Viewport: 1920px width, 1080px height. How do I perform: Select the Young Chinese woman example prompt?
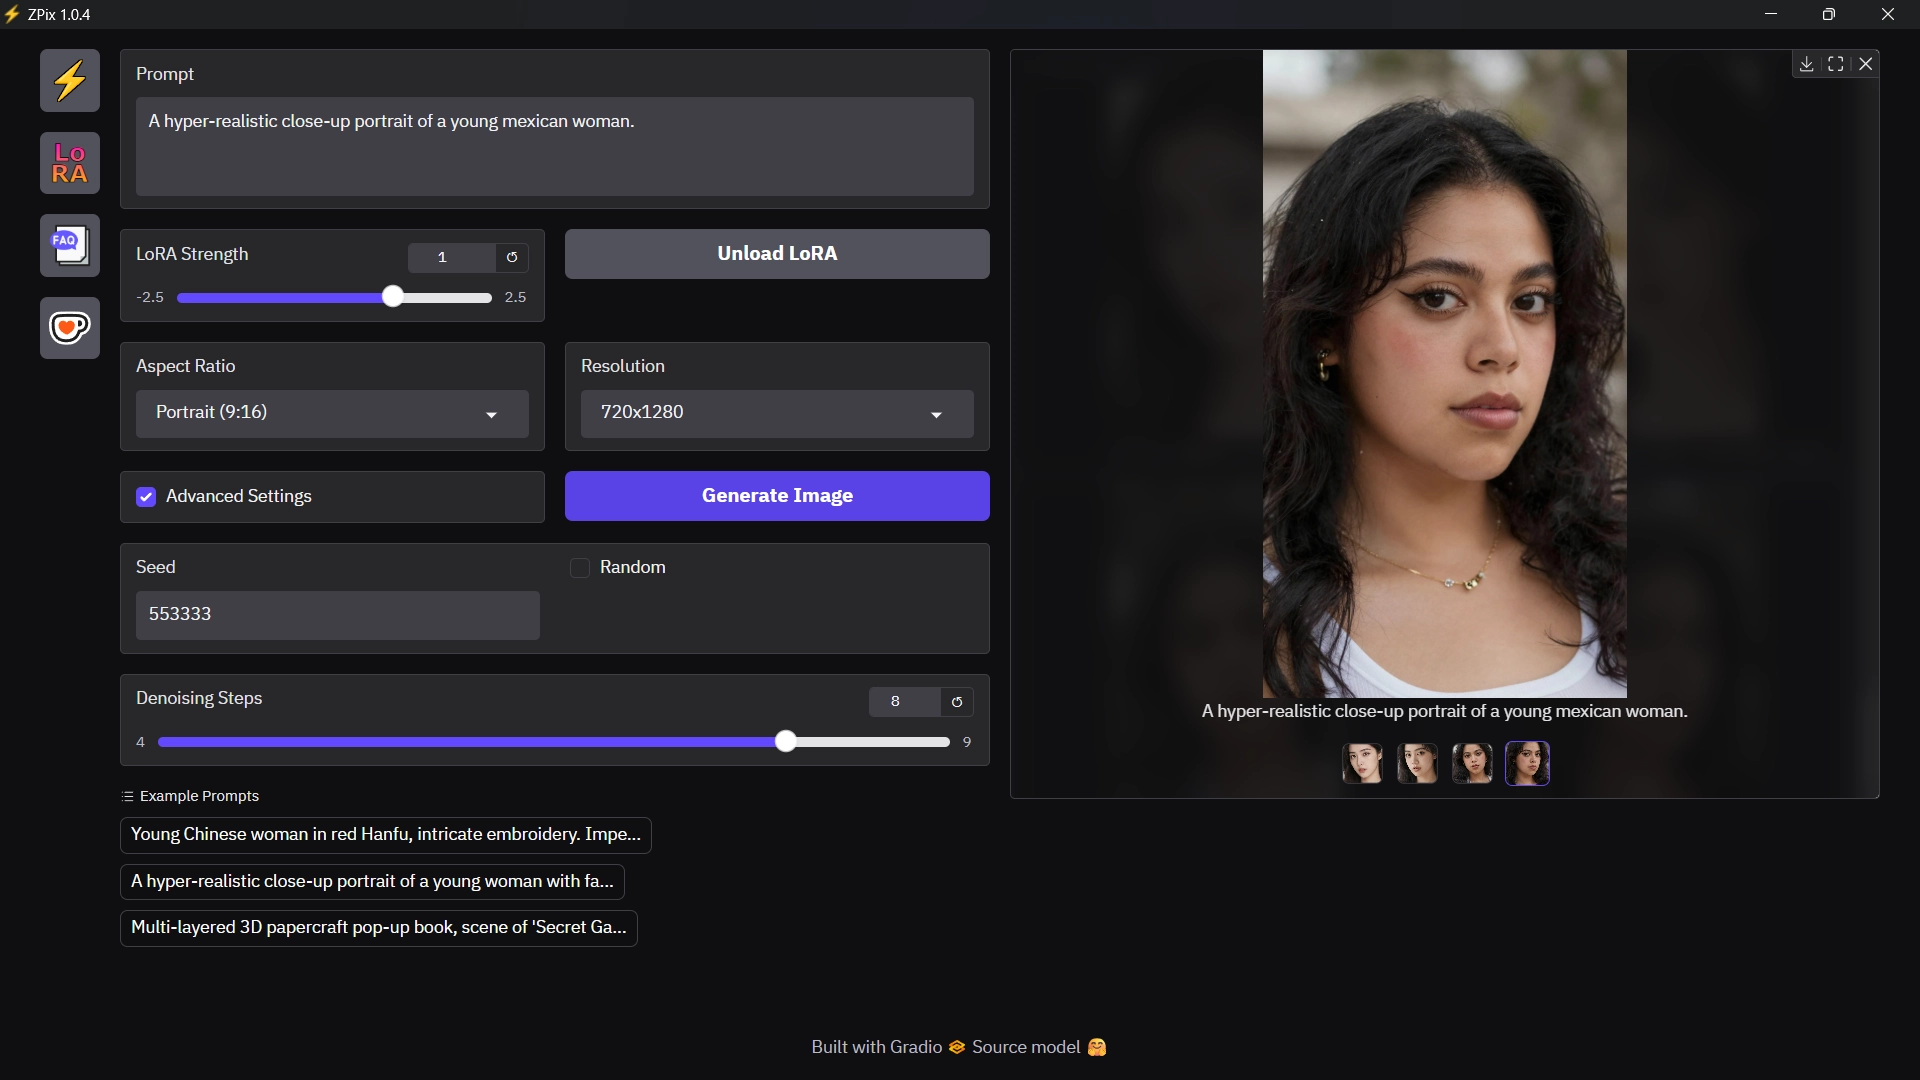point(385,835)
